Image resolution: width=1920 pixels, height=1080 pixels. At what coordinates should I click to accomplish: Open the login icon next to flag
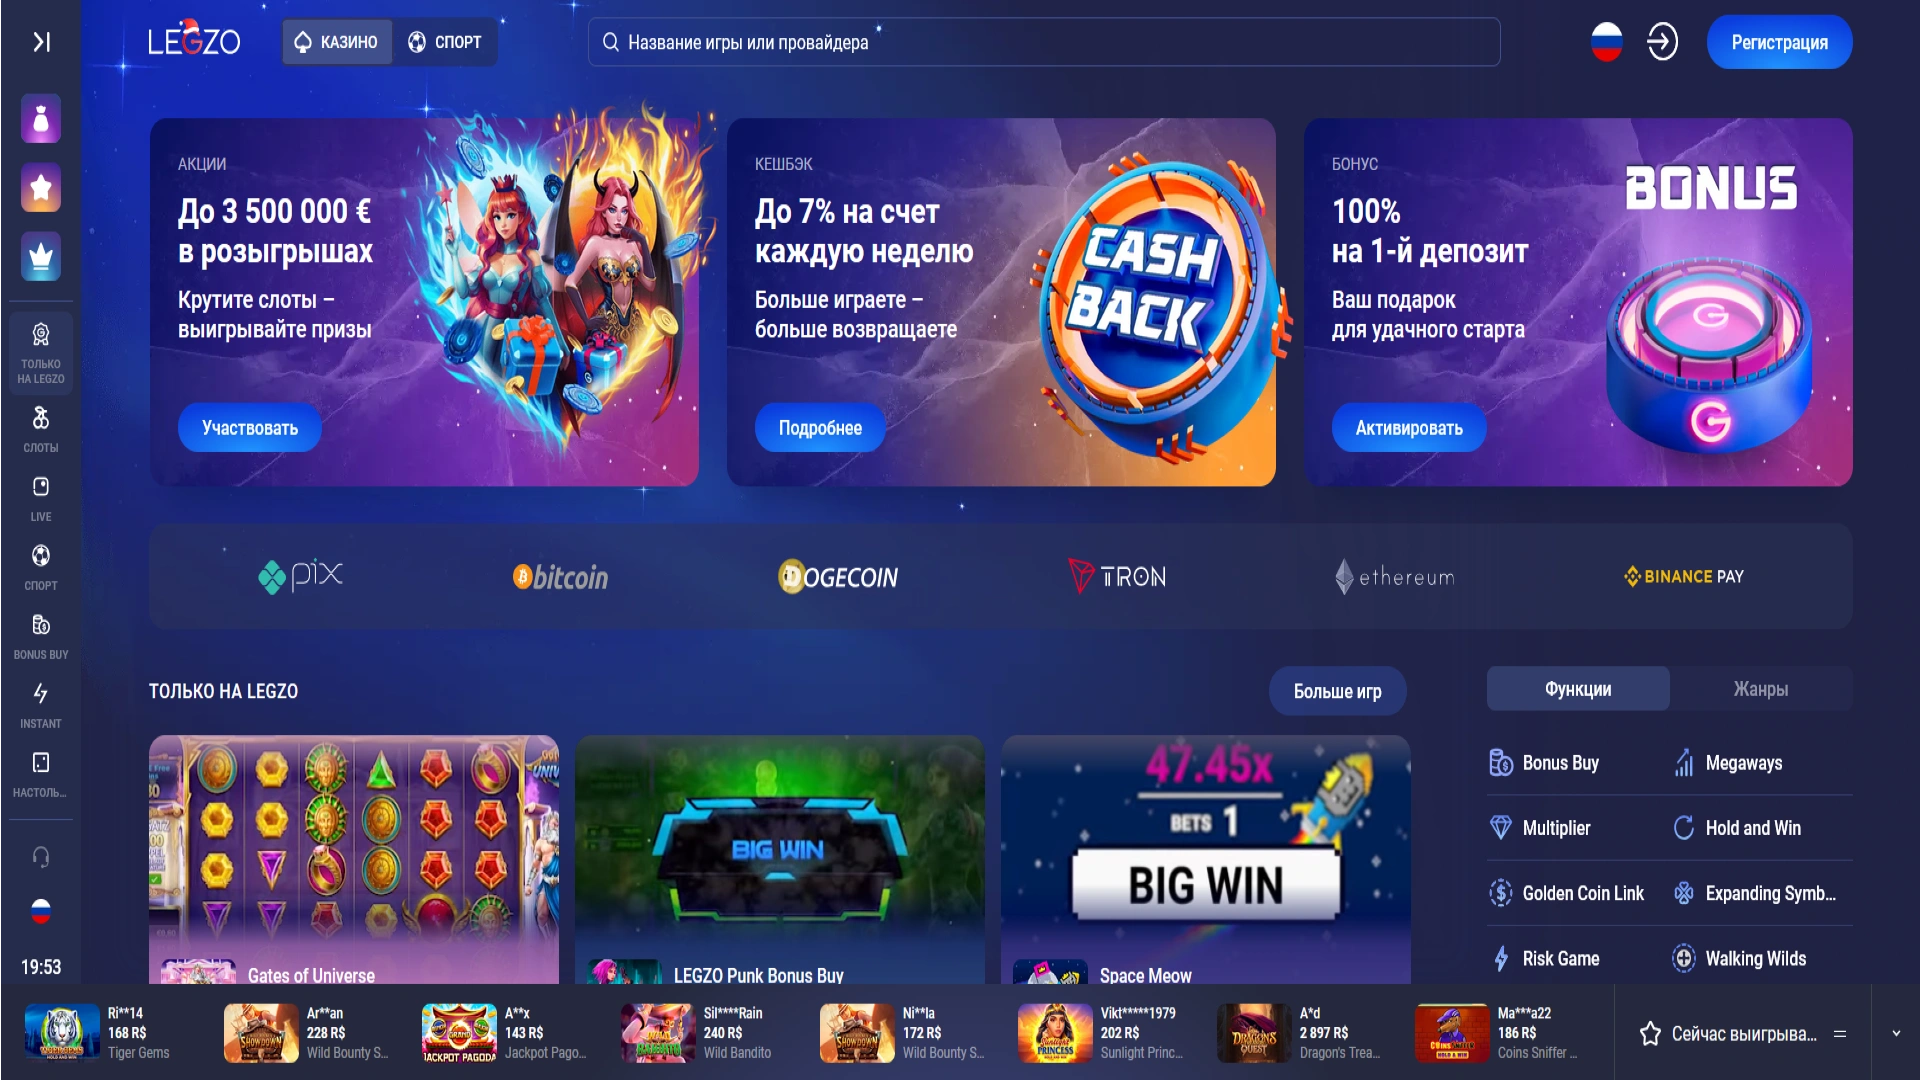click(x=1662, y=42)
